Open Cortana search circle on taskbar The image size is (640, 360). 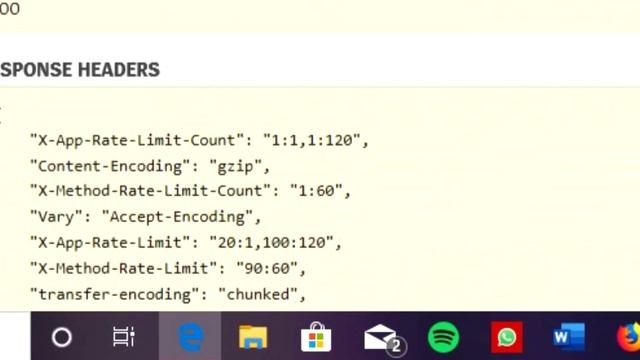62,337
